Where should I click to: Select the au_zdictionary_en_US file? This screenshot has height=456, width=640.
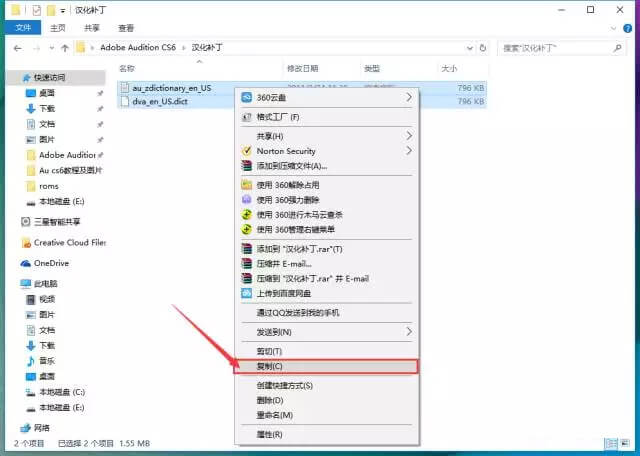(172, 88)
